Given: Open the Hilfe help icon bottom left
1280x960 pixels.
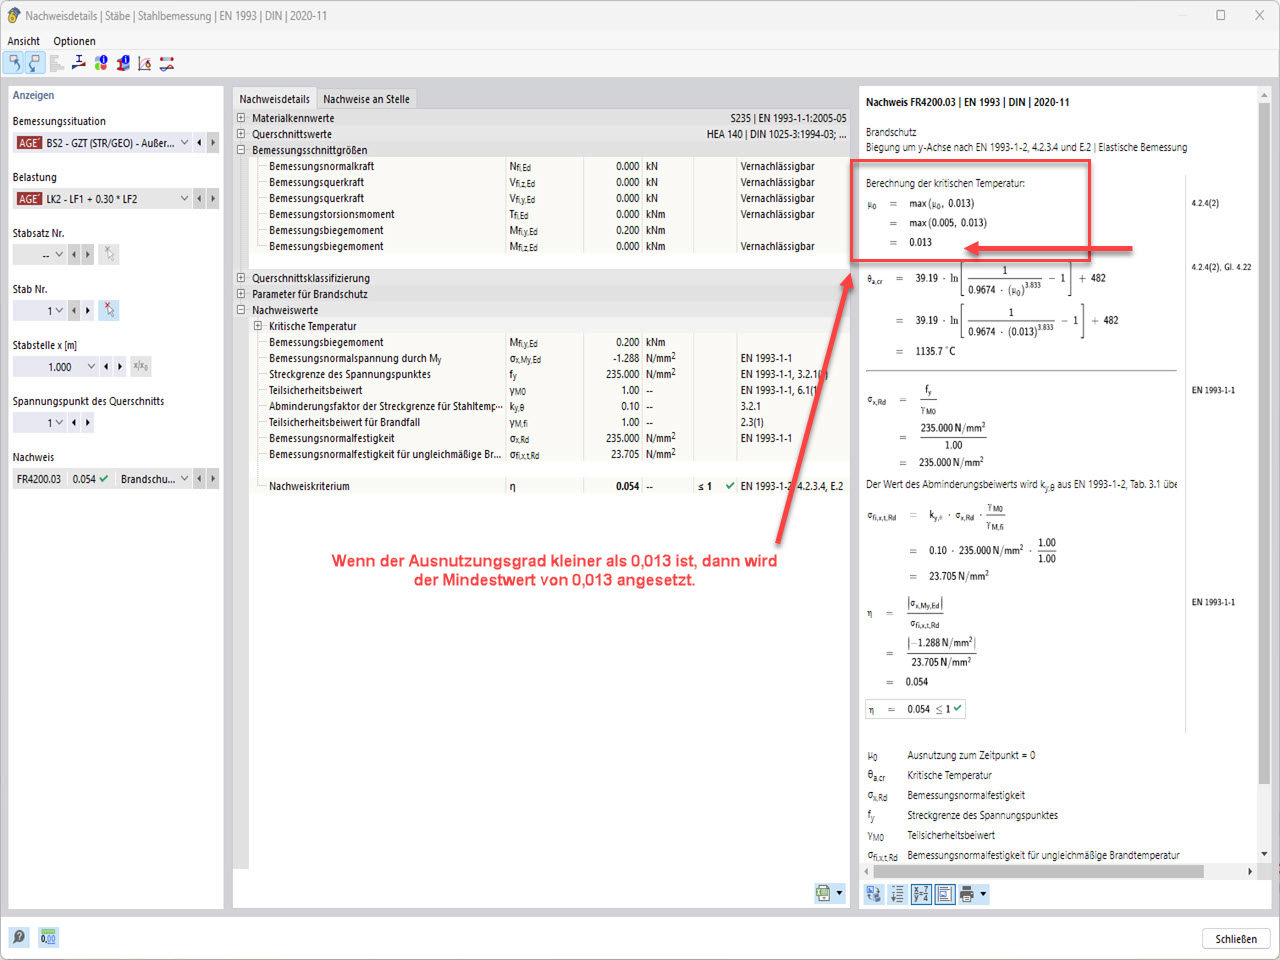Looking at the screenshot, I should 18,937.
